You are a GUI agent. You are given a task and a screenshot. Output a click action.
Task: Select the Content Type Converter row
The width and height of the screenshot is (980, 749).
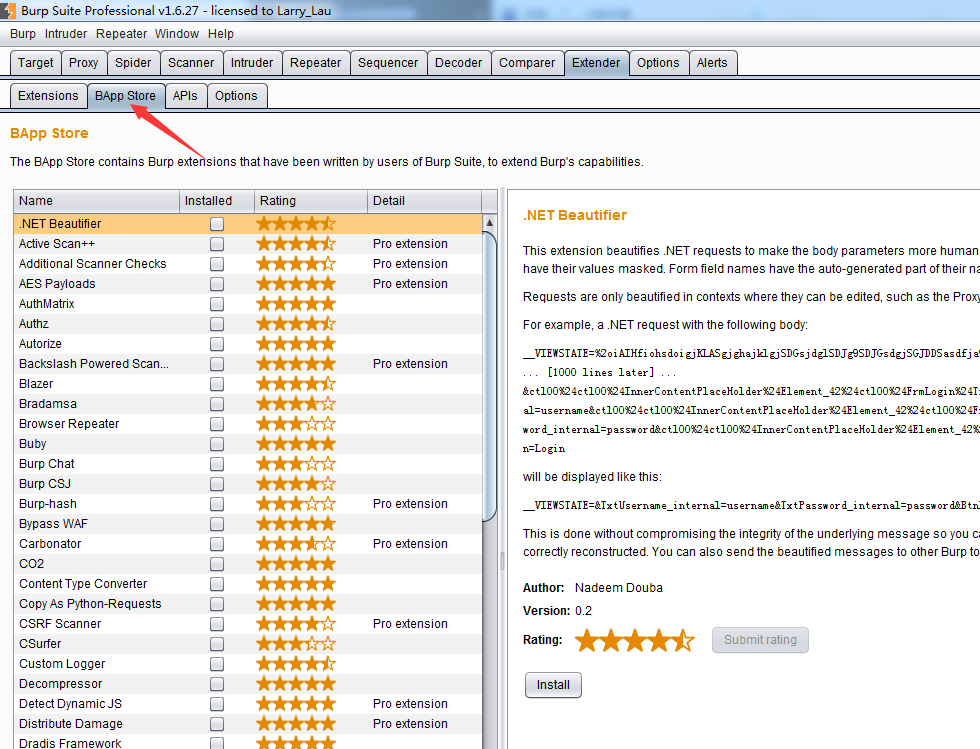tap(248, 584)
